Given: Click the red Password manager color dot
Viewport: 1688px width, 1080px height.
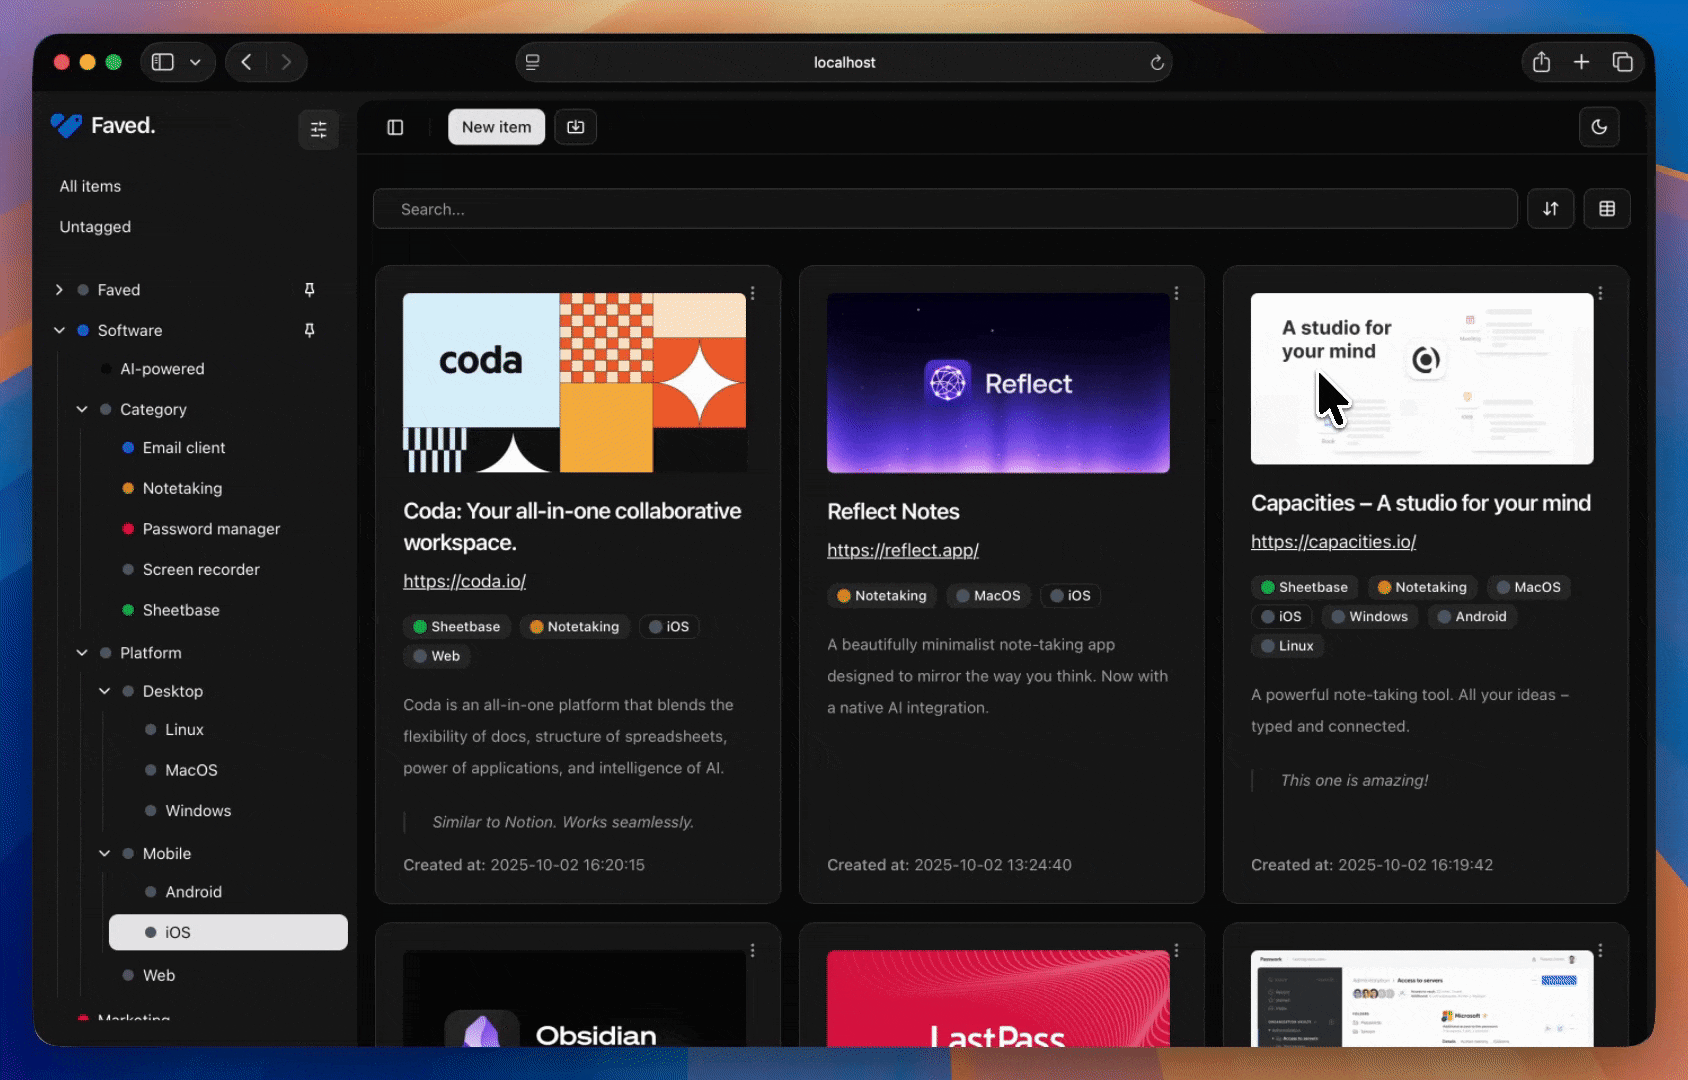Looking at the screenshot, I should coord(128,529).
